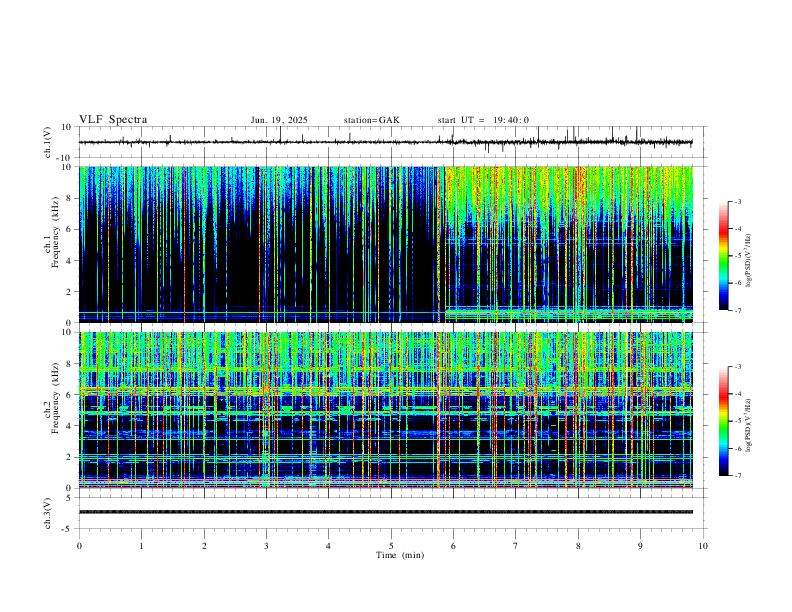This screenshot has height=612, width=792.
Task: Click time axis tick label 1
Action: point(141,546)
